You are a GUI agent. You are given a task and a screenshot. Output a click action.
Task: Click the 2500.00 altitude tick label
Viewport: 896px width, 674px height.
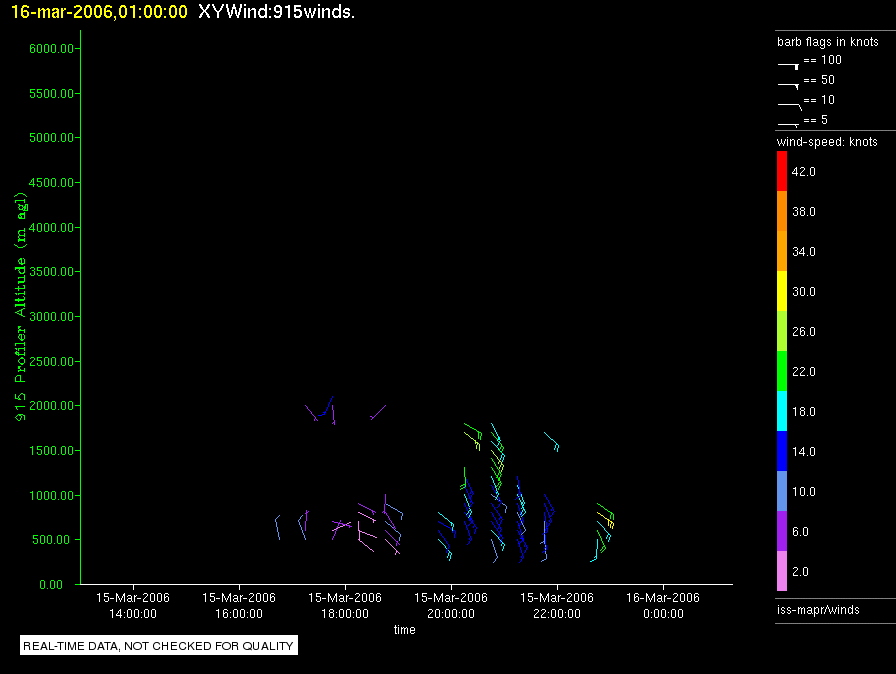click(x=51, y=362)
